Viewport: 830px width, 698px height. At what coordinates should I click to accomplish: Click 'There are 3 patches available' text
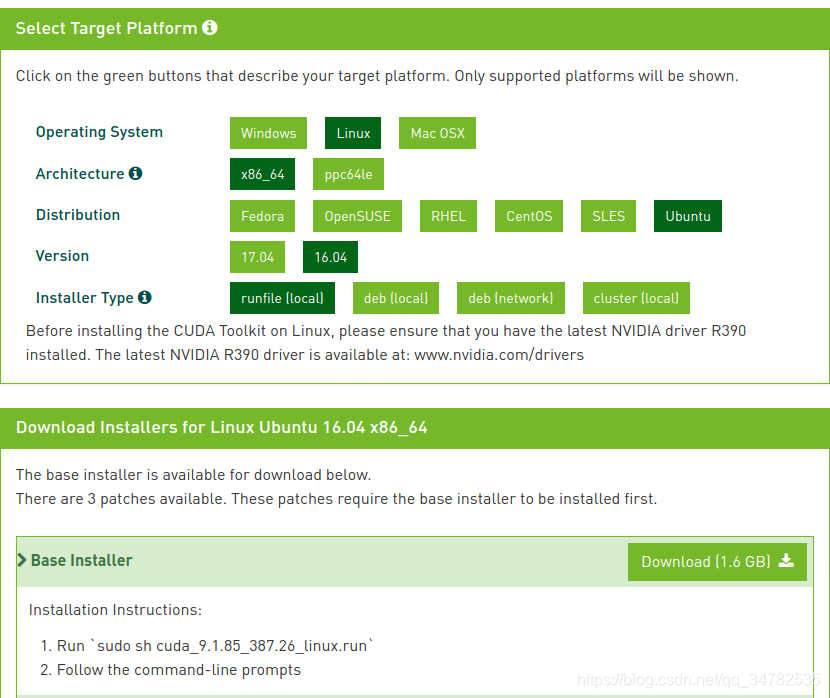[336, 499]
